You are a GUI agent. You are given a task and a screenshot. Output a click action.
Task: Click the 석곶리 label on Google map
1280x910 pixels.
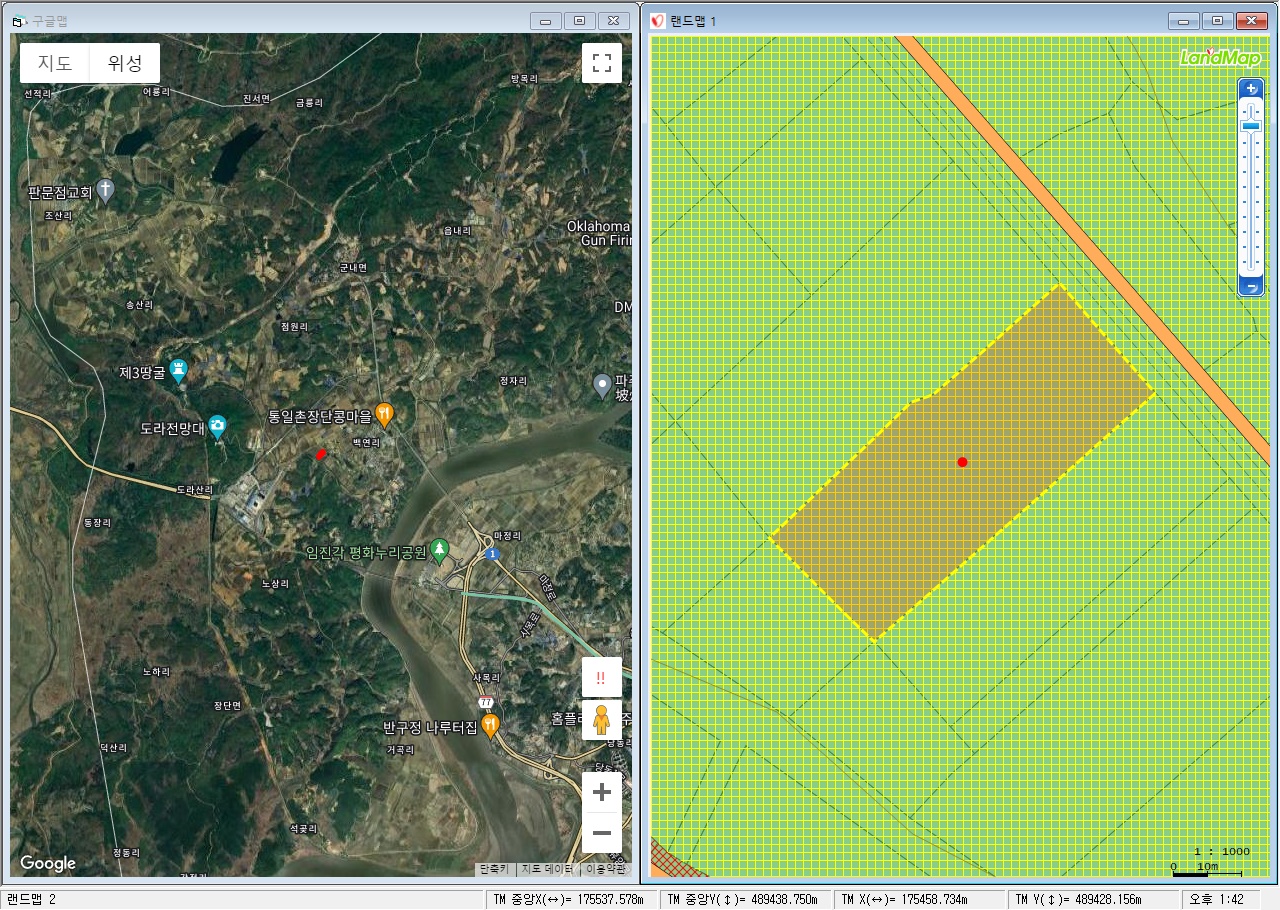(303, 829)
